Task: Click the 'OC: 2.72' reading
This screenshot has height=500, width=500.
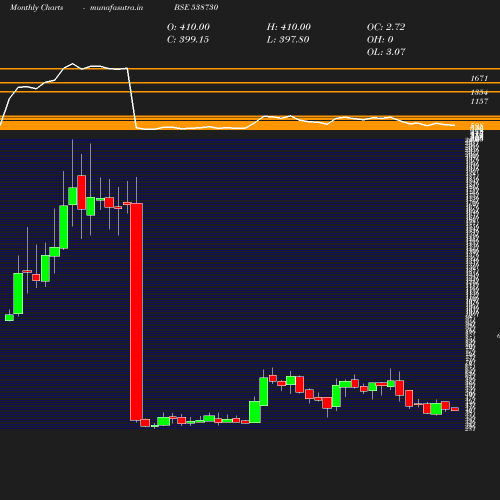Action: point(386,27)
